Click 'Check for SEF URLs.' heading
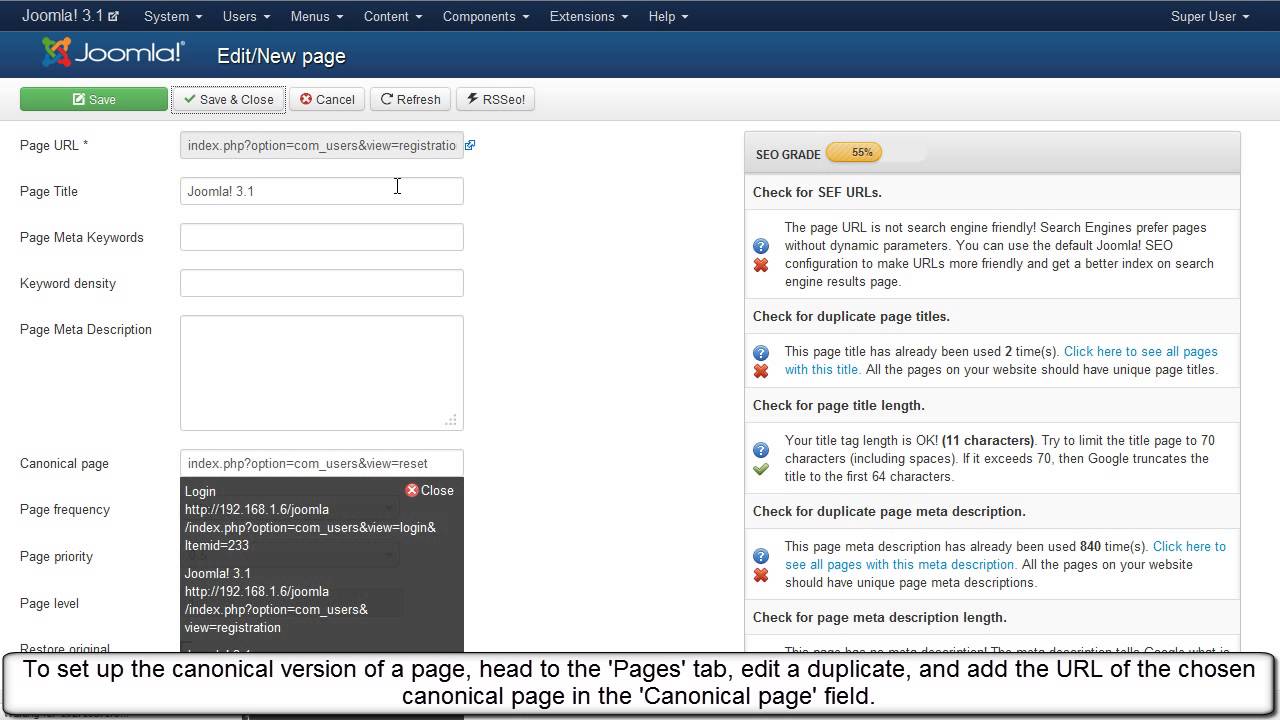The width and height of the screenshot is (1280, 720). click(x=817, y=192)
